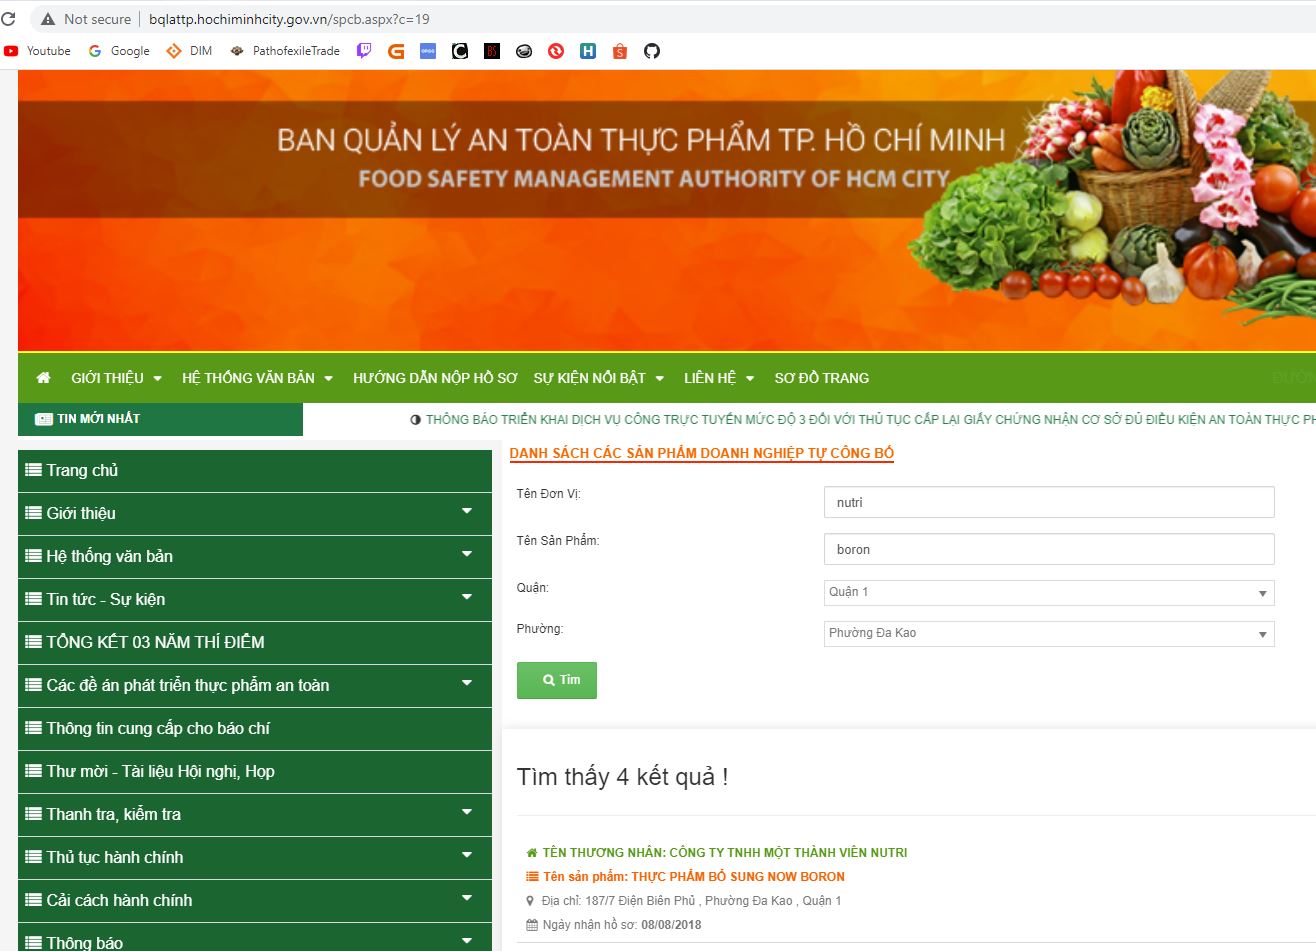Open the SƠ ĐỒ TRANG menu item

coord(822,378)
